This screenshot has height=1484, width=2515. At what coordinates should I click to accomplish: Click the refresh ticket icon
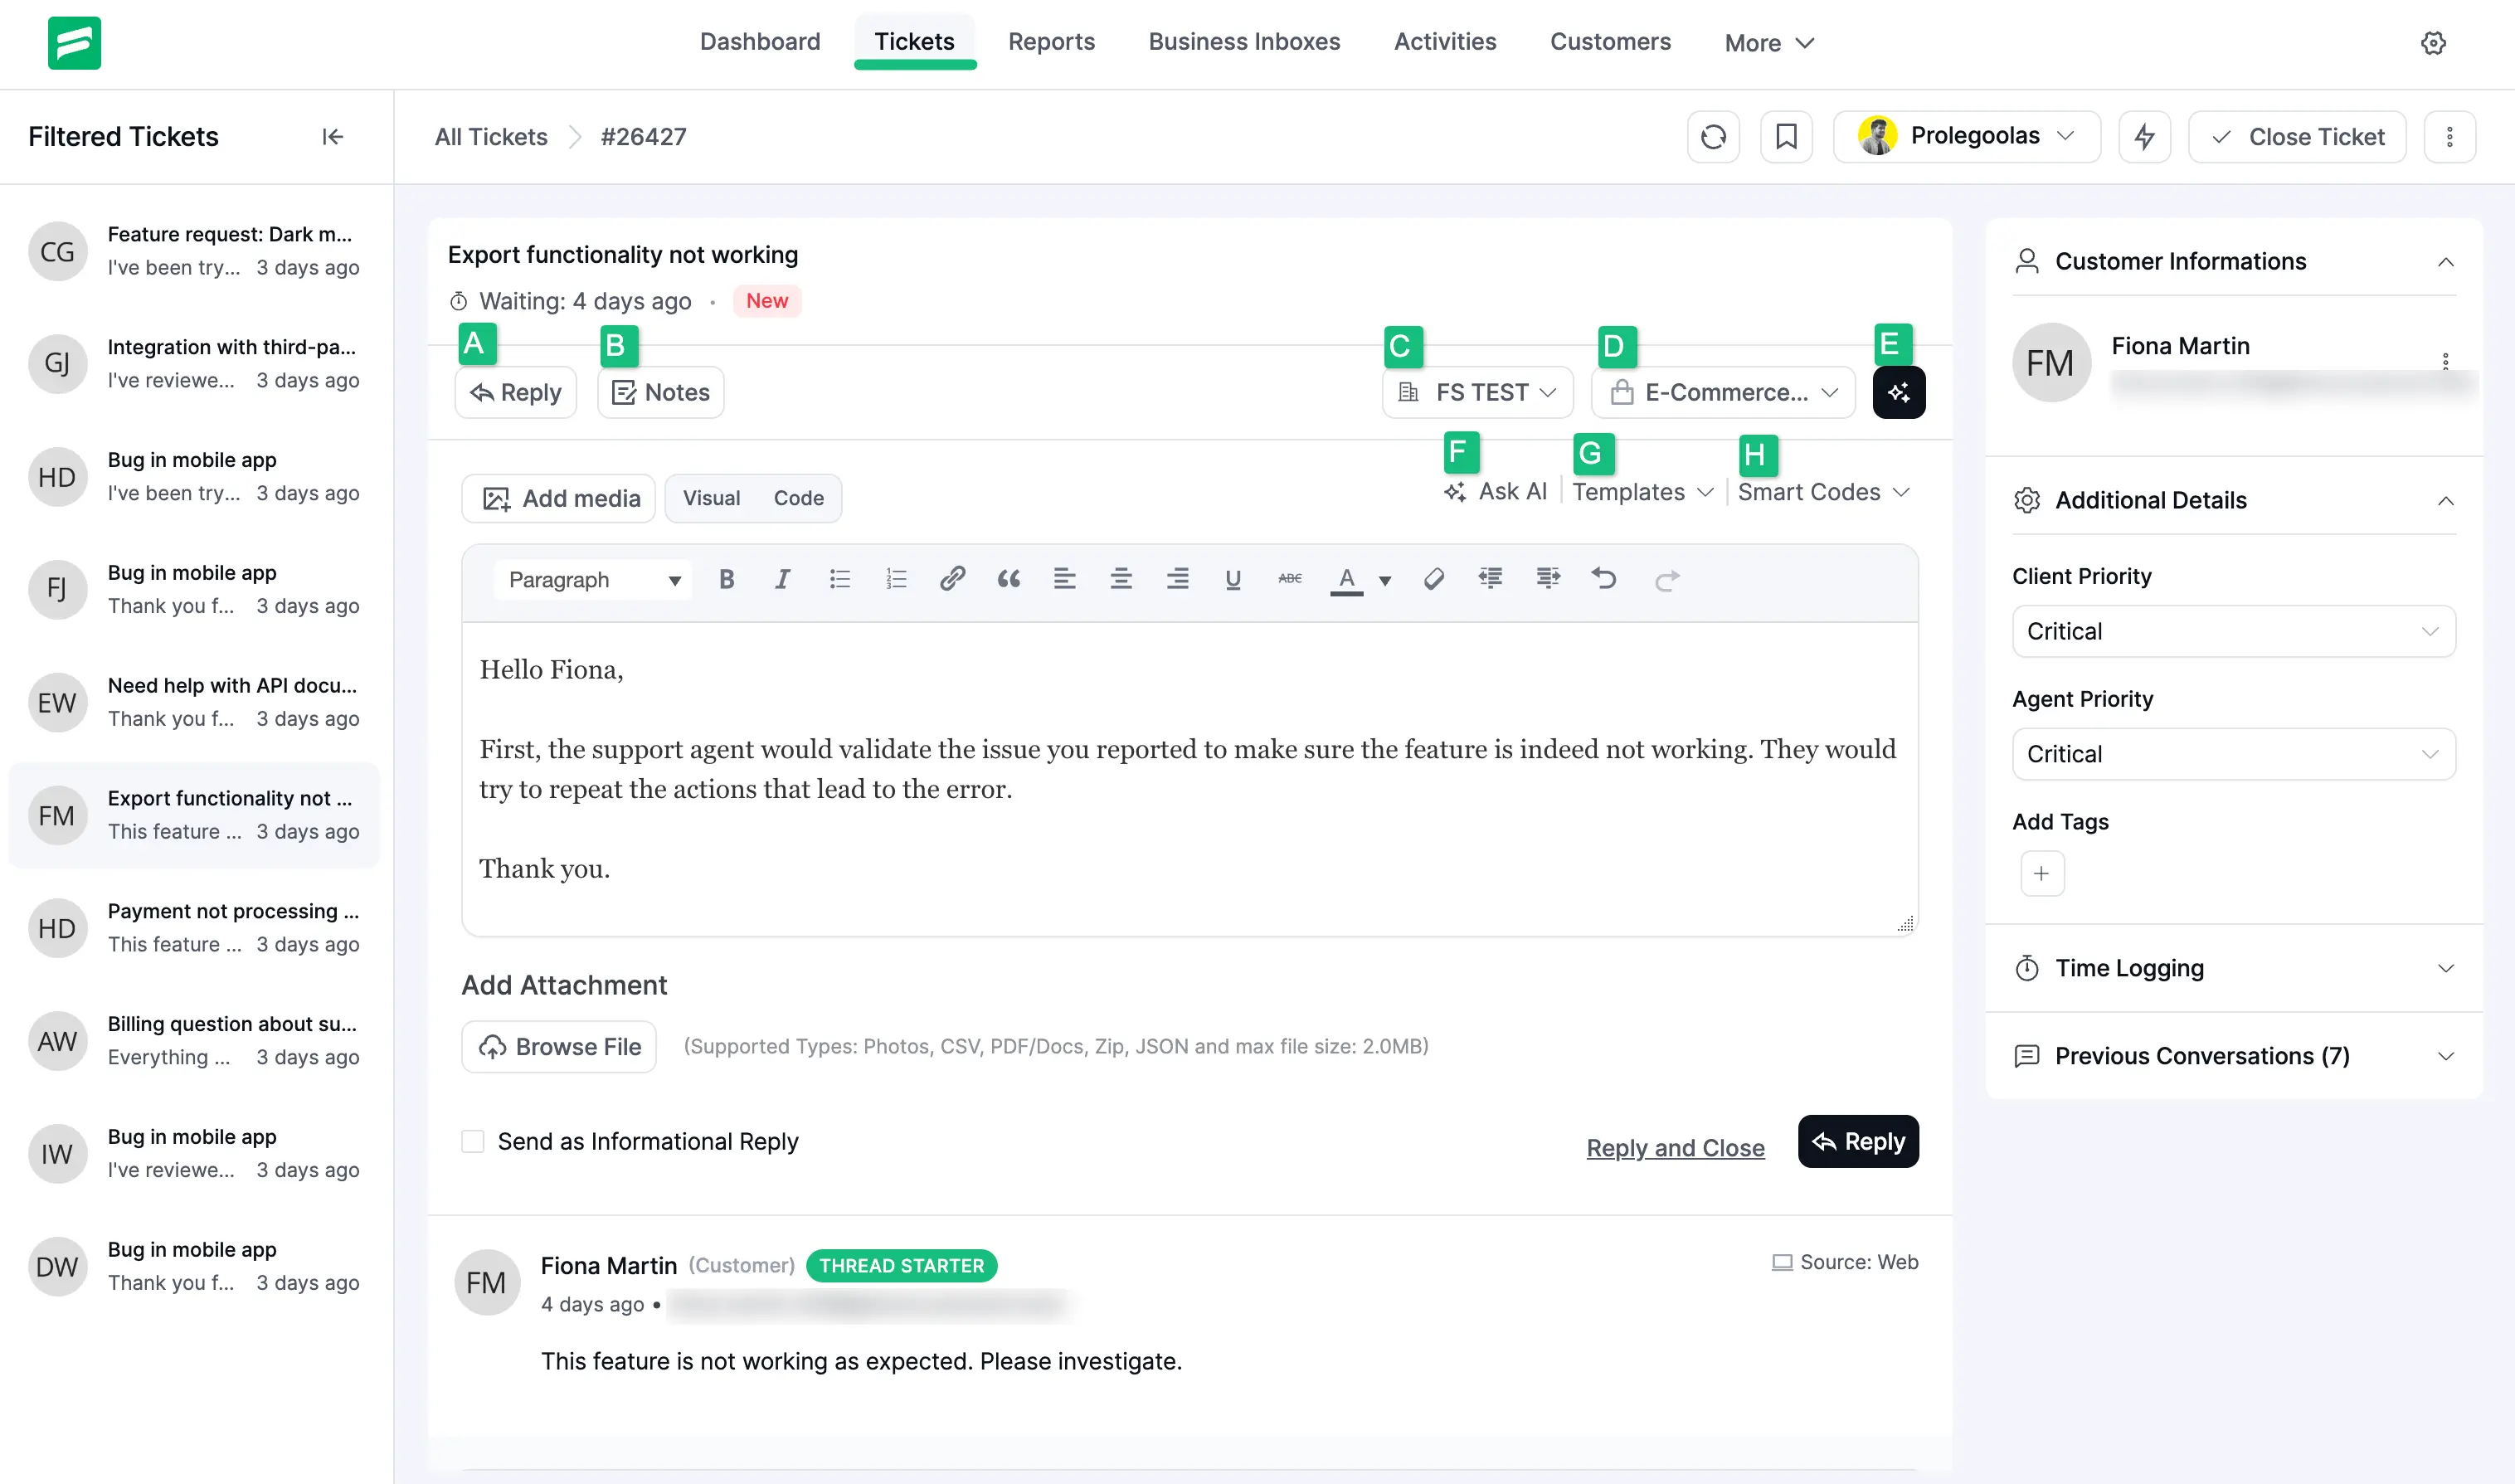(x=1713, y=137)
